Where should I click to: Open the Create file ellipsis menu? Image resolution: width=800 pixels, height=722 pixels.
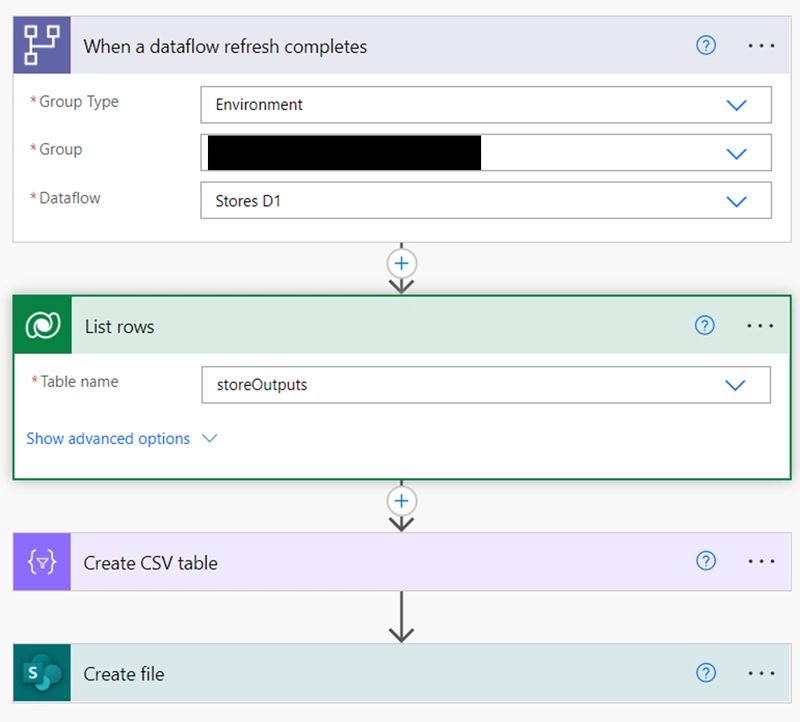click(x=762, y=673)
